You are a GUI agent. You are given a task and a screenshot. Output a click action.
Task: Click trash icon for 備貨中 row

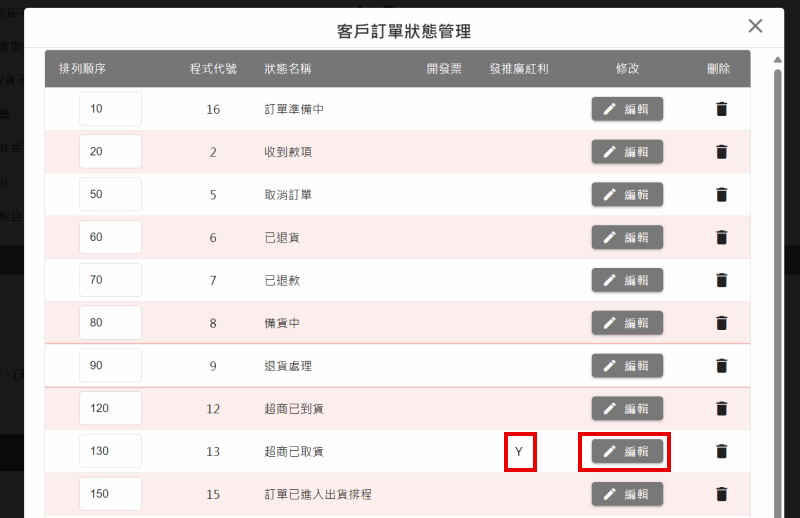click(x=721, y=323)
